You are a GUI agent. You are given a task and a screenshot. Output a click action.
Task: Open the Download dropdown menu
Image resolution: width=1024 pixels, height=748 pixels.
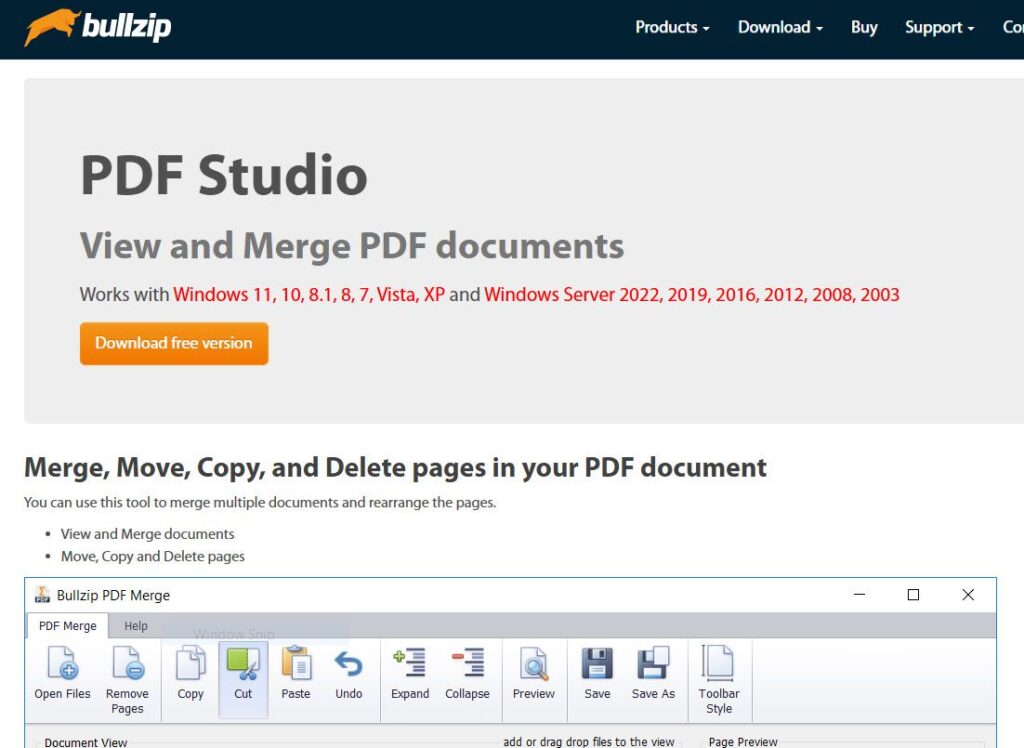coord(780,28)
